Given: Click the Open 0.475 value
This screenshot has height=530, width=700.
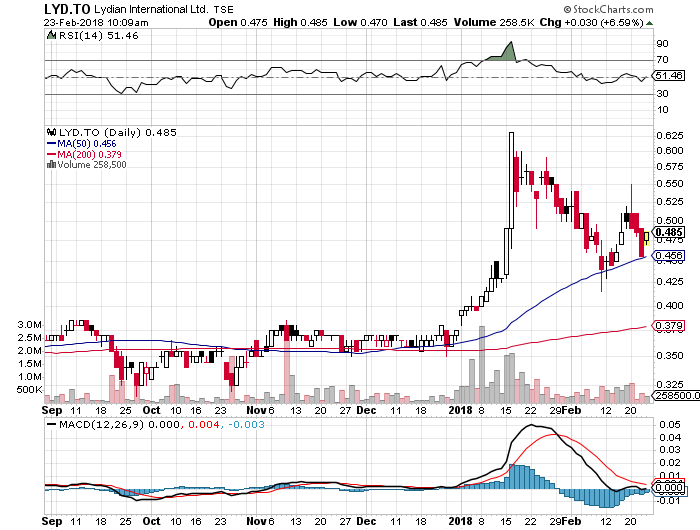Looking at the screenshot, I should click(x=238, y=22).
